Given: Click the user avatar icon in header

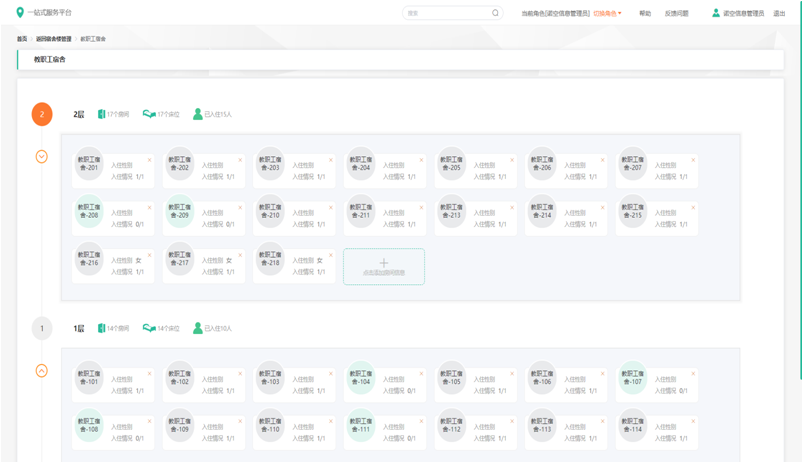Looking at the screenshot, I should (716, 13).
